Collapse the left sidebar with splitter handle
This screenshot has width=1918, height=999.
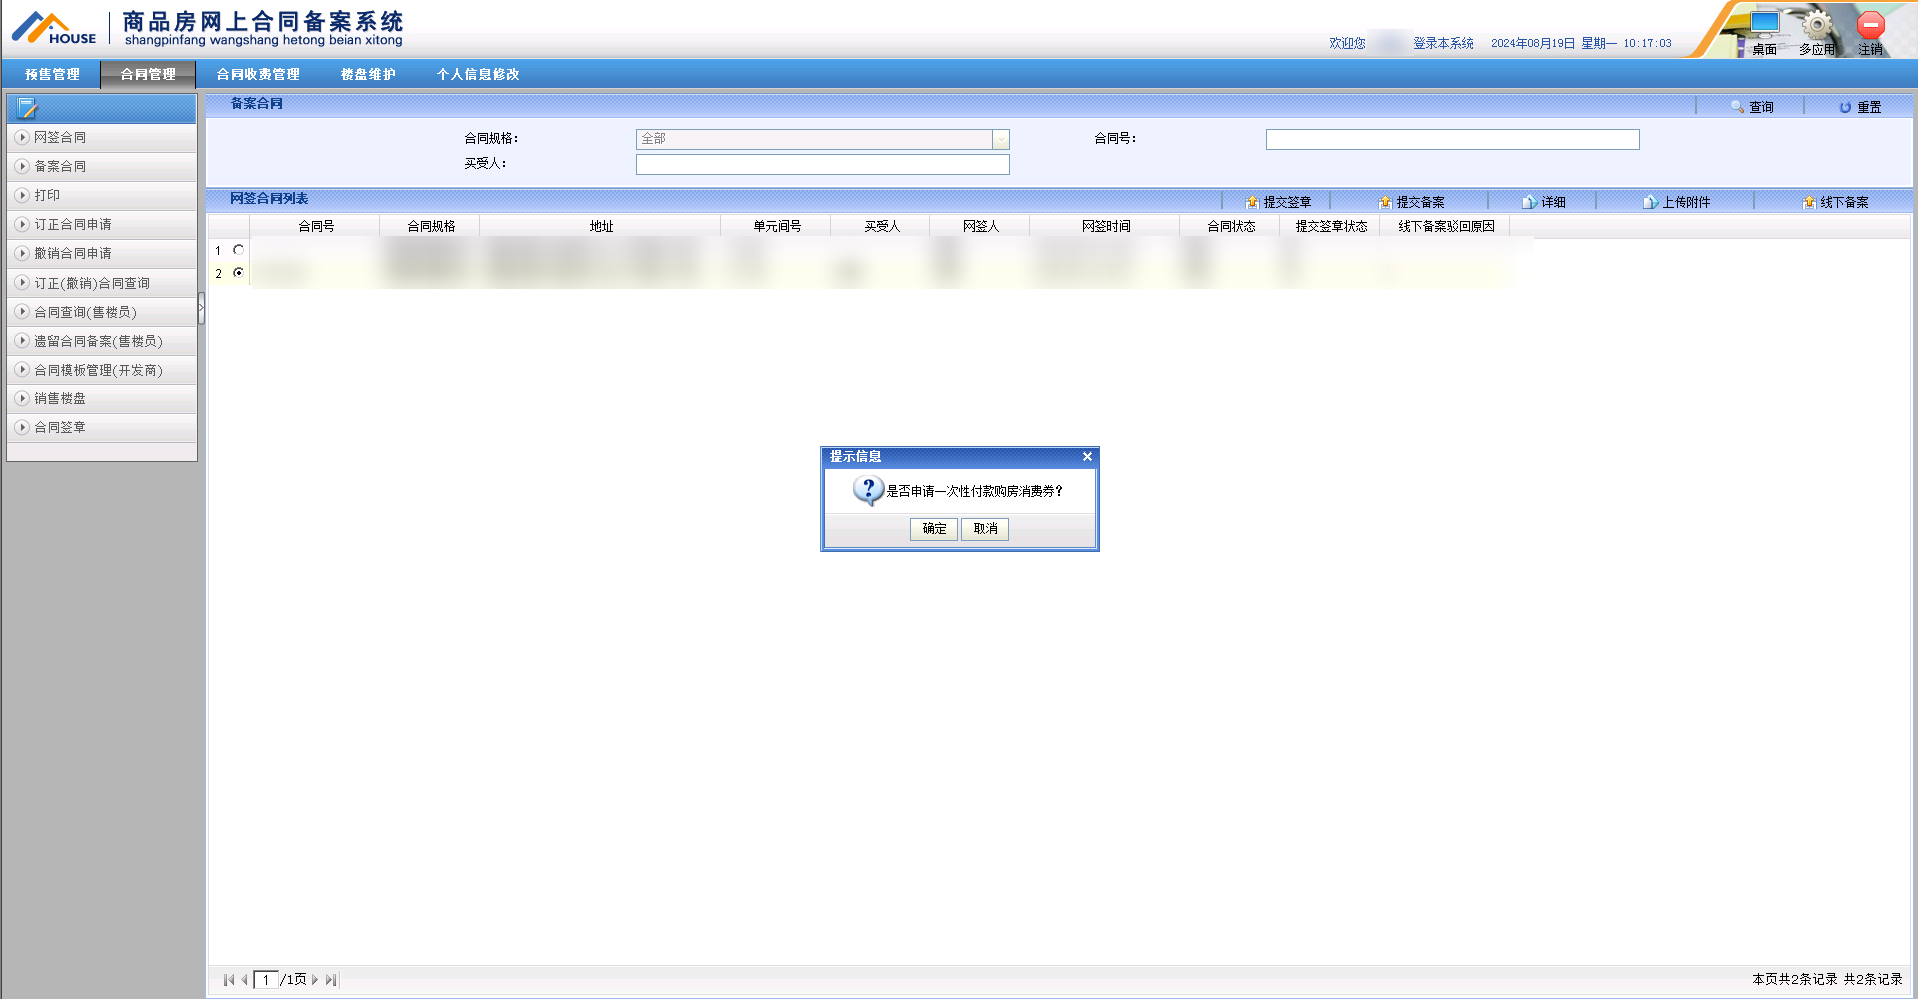201,308
